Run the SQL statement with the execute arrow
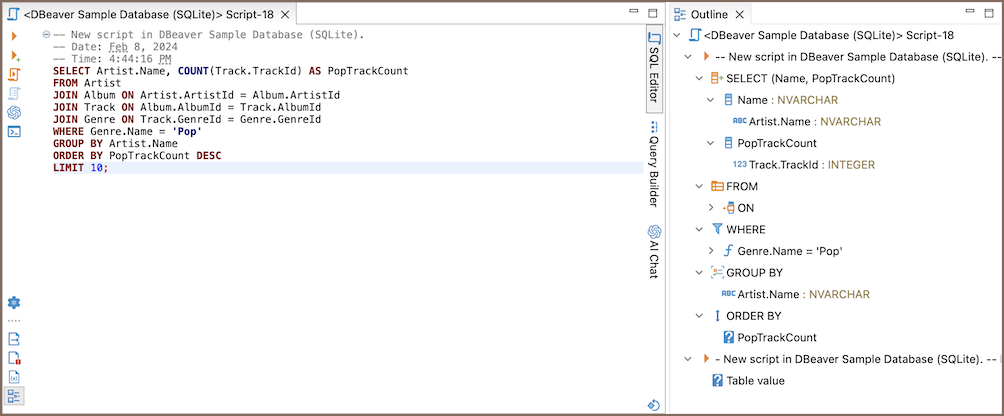Image resolution: width=1004 pixels, height=416 pixels. point(14,36)
